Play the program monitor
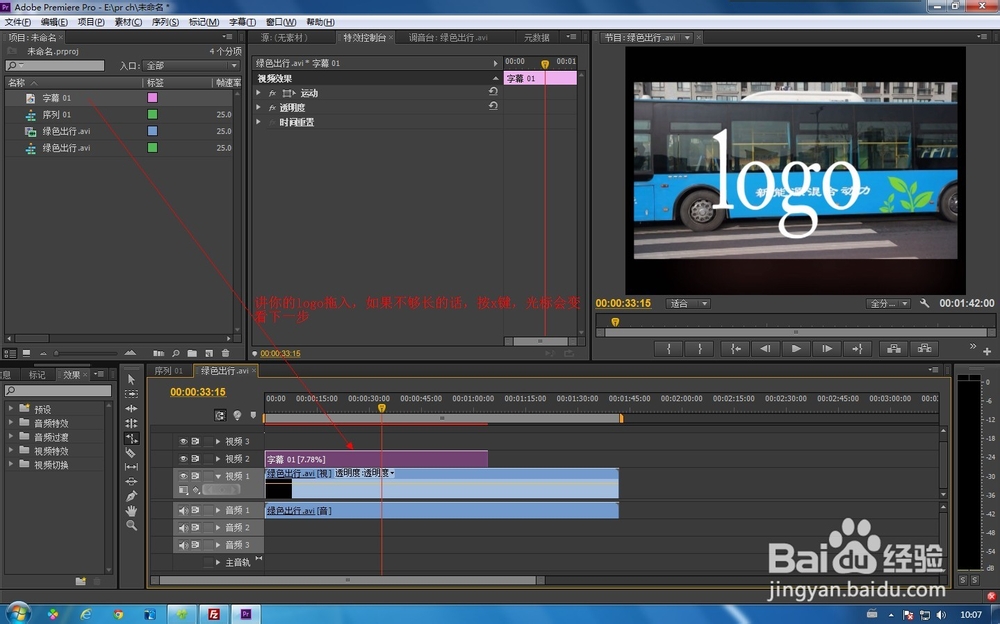 (796, 348)
